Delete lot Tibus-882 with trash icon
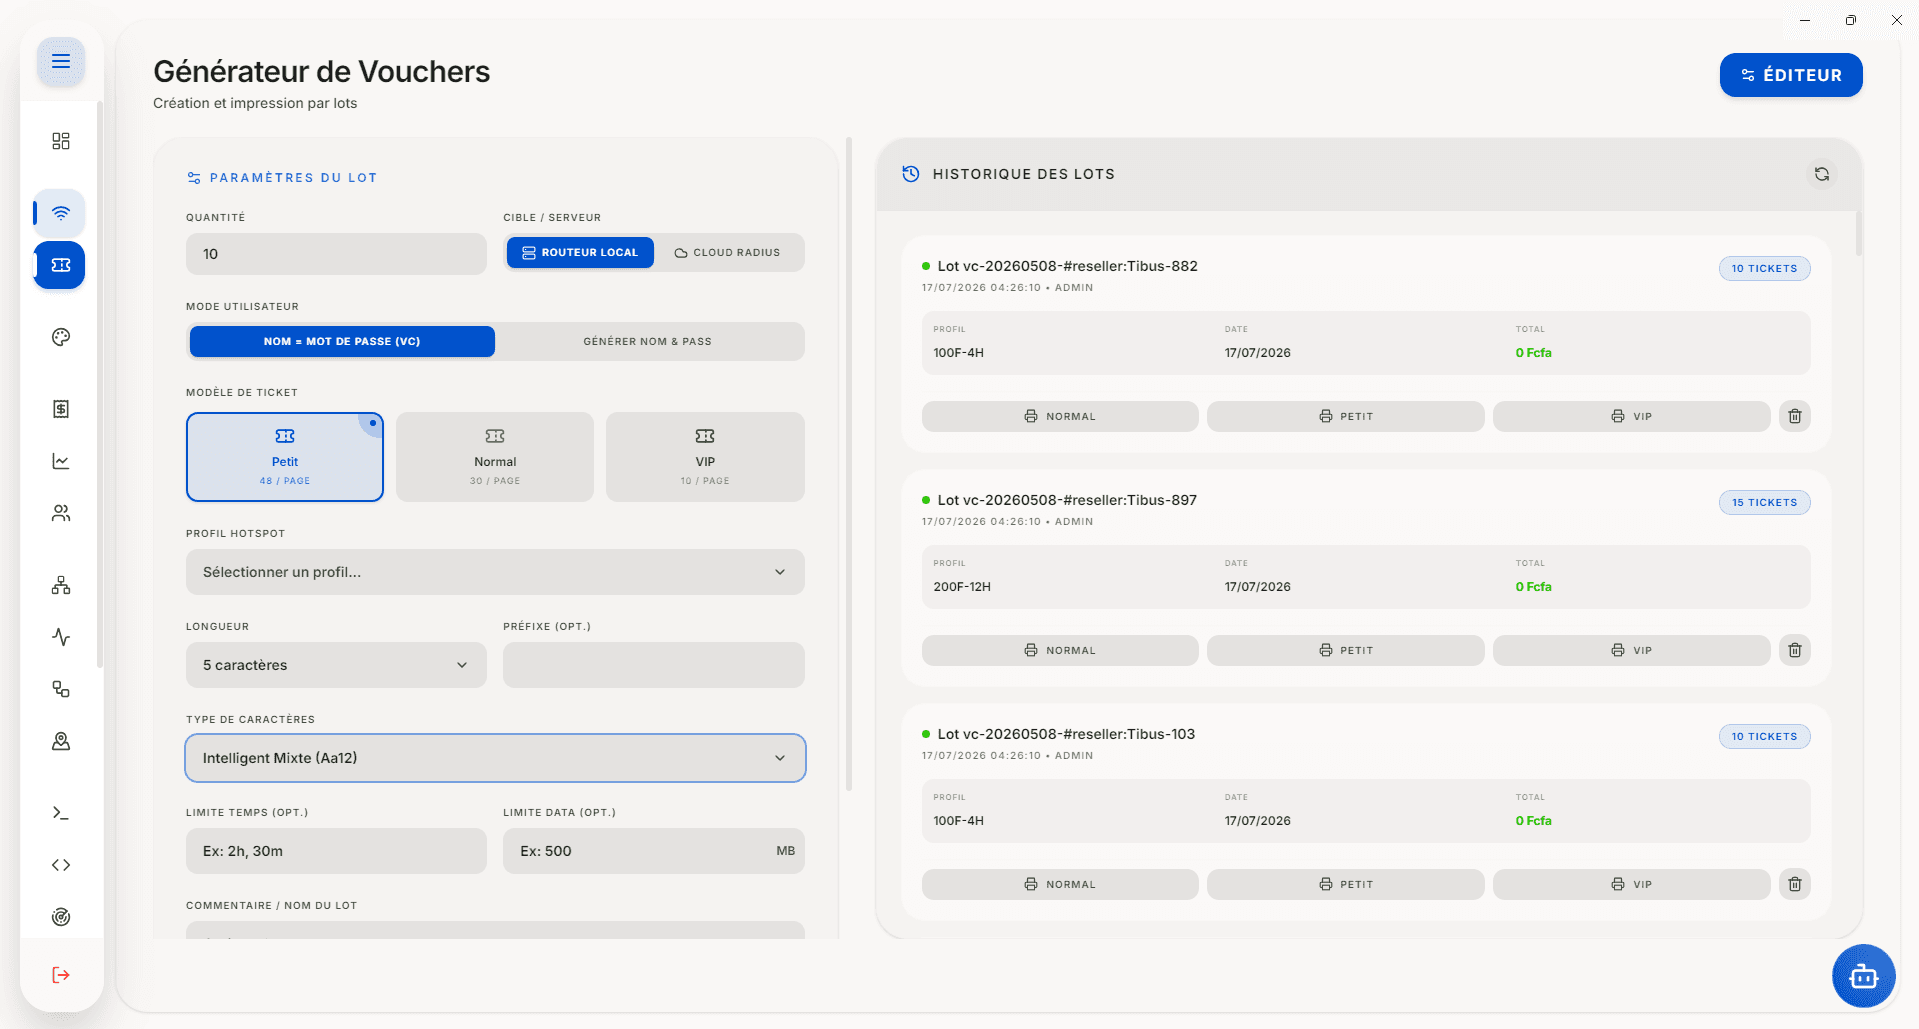Viewport: 1919px width, 1029px height. (x=1795, y=416)
